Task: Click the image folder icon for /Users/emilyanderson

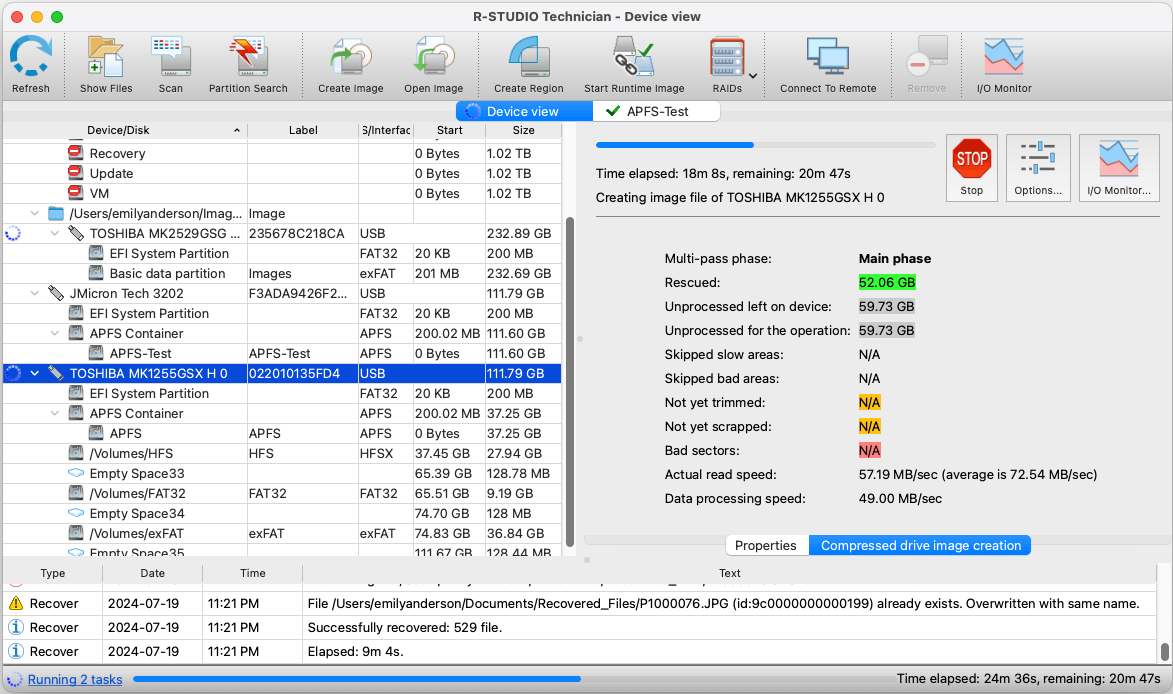Action: pos(55,213)
